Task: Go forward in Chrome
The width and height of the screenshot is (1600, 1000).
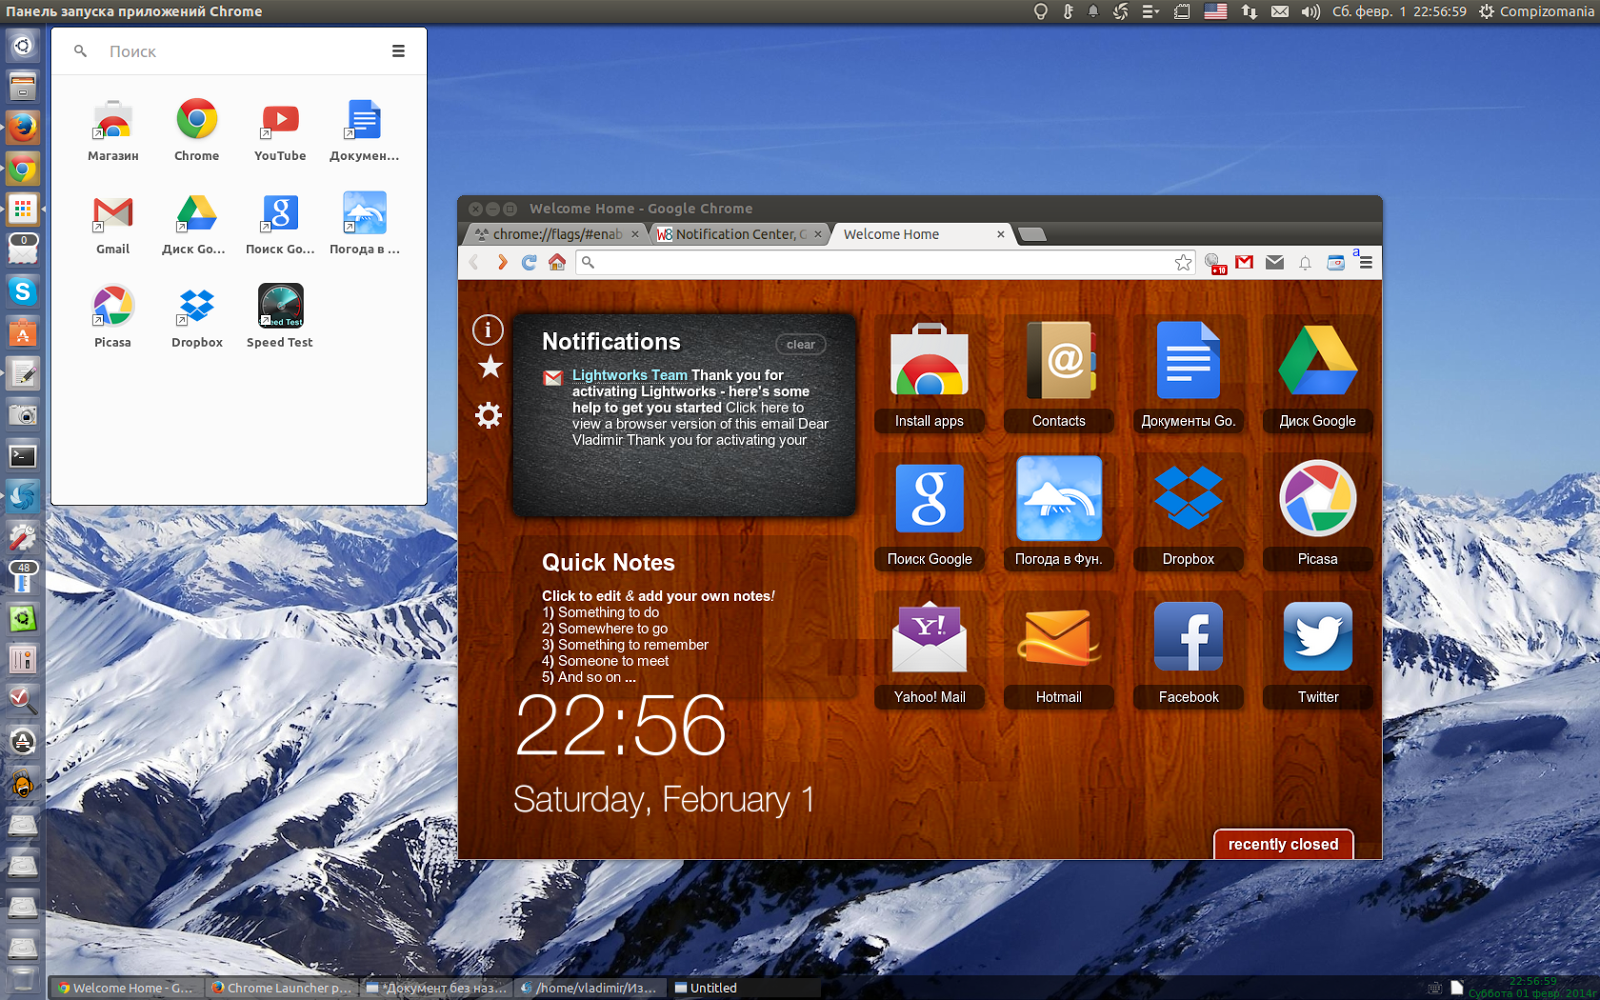Action: click(x=502, y=262)
